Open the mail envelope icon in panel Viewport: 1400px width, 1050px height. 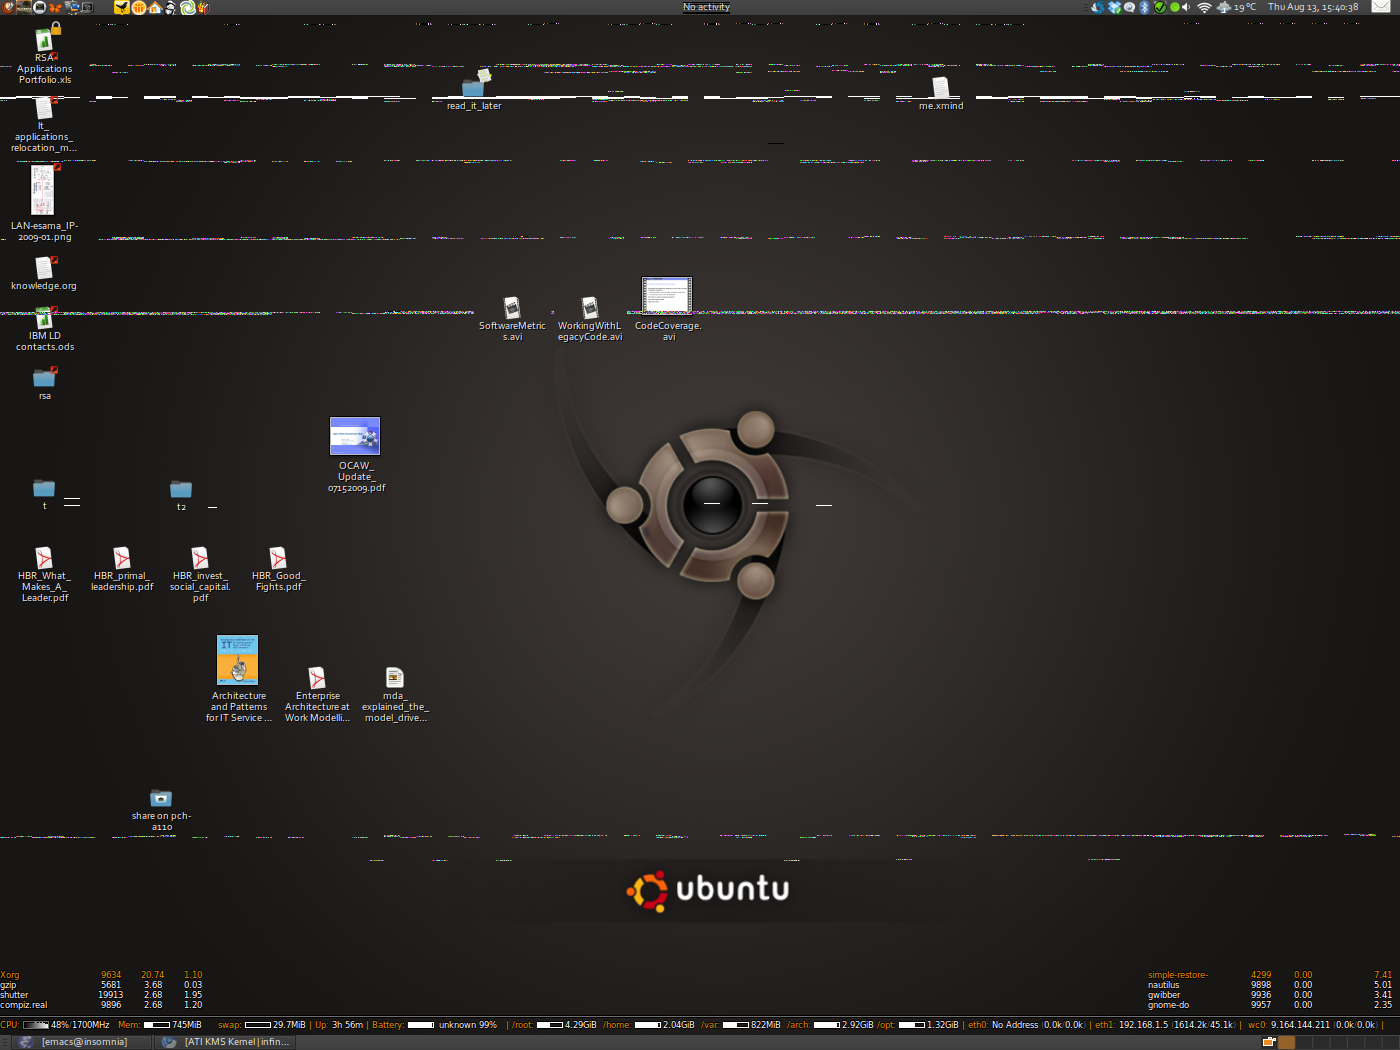(x=1380, y=7)
